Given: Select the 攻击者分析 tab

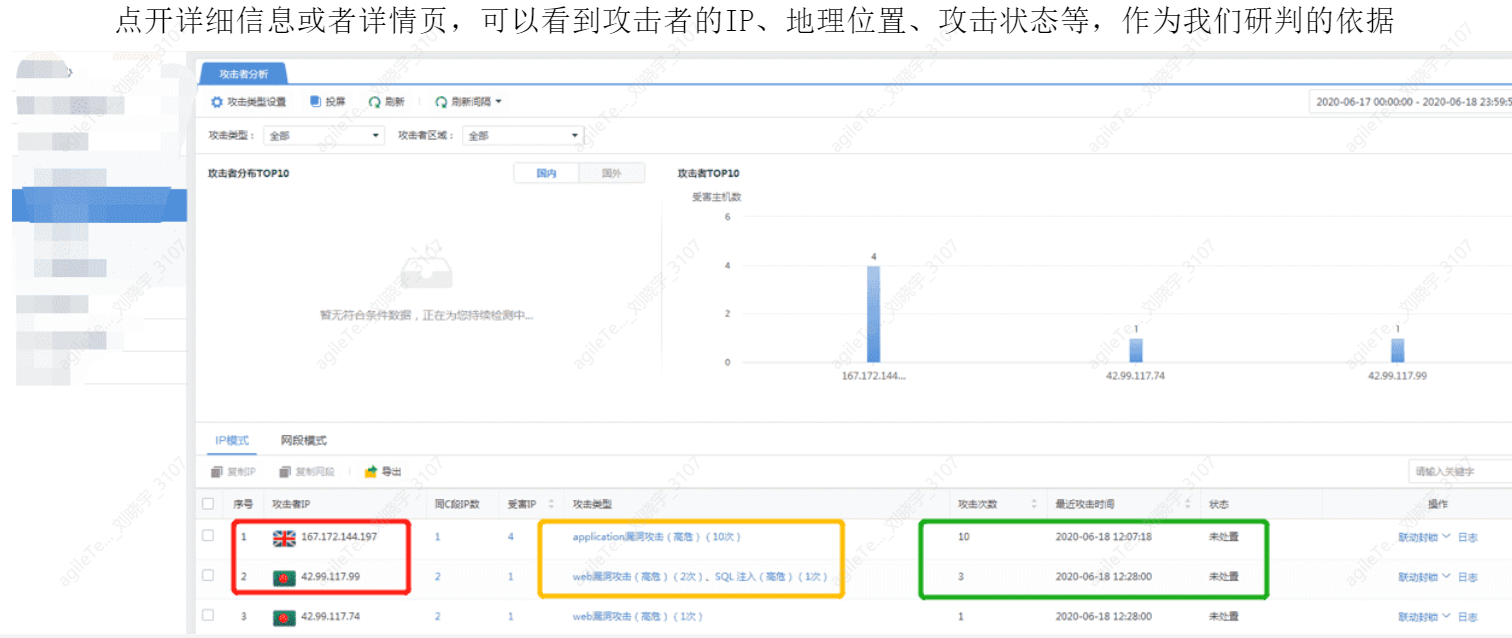Looking at the screenshot, I should (244, 74).
